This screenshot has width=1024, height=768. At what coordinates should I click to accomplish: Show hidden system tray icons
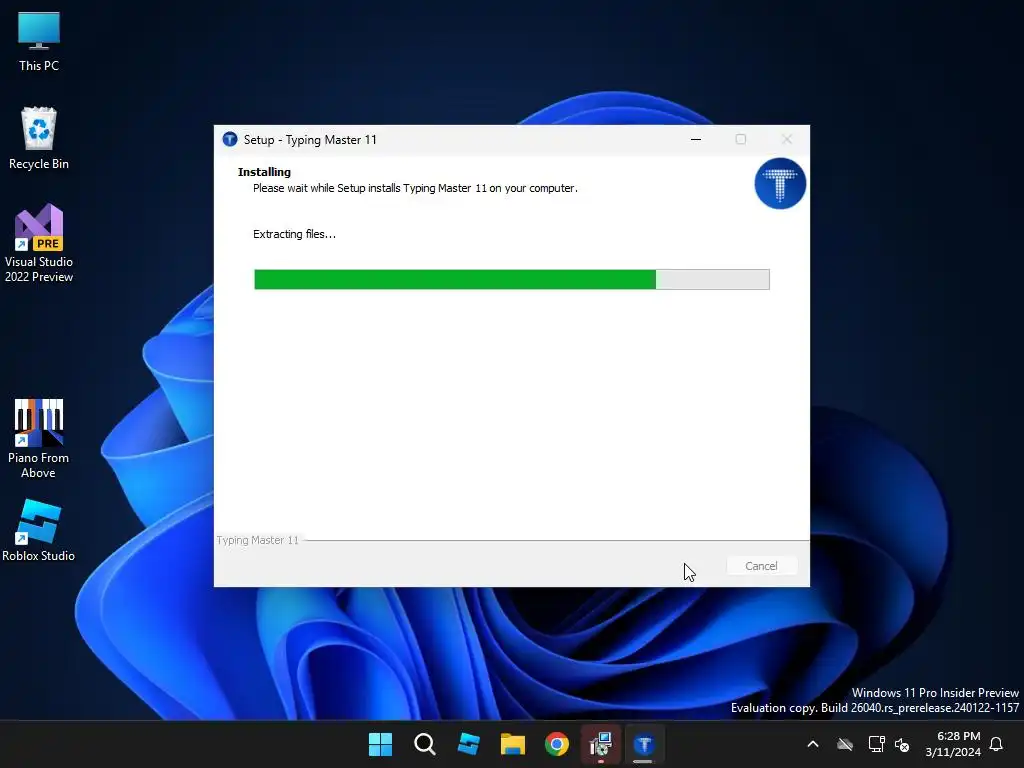(x=813, y=744)
